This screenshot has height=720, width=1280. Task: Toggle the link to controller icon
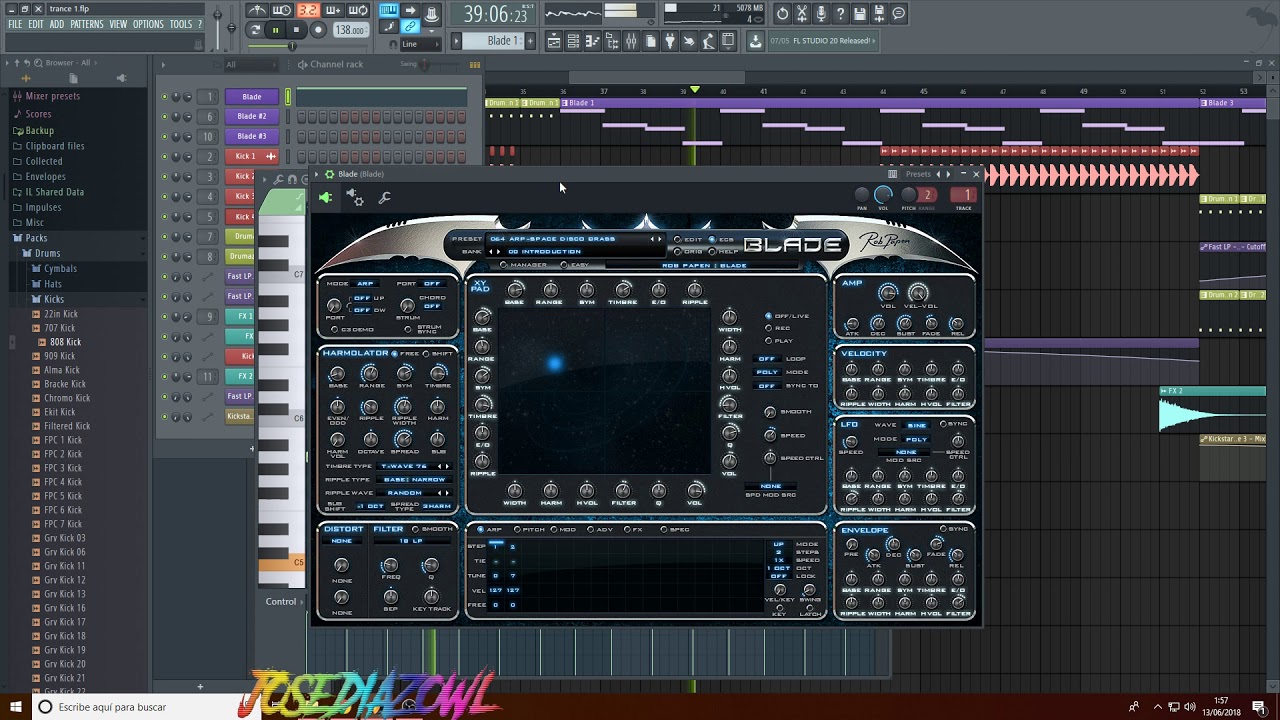tap(410, 25)
